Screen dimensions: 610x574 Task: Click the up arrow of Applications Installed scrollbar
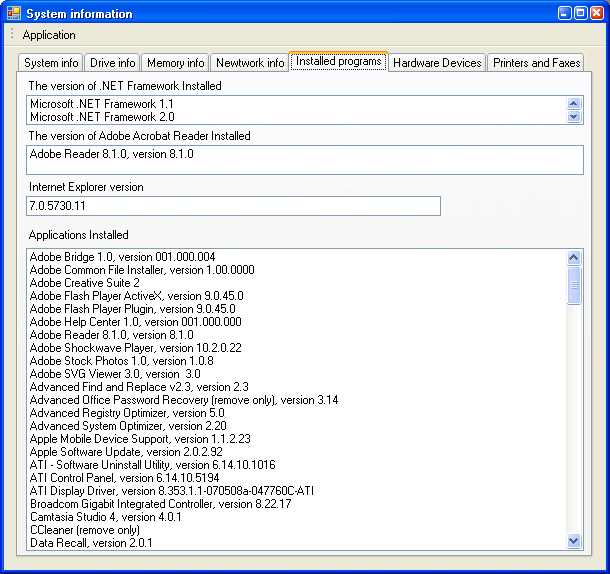click(x=574, y=257)
